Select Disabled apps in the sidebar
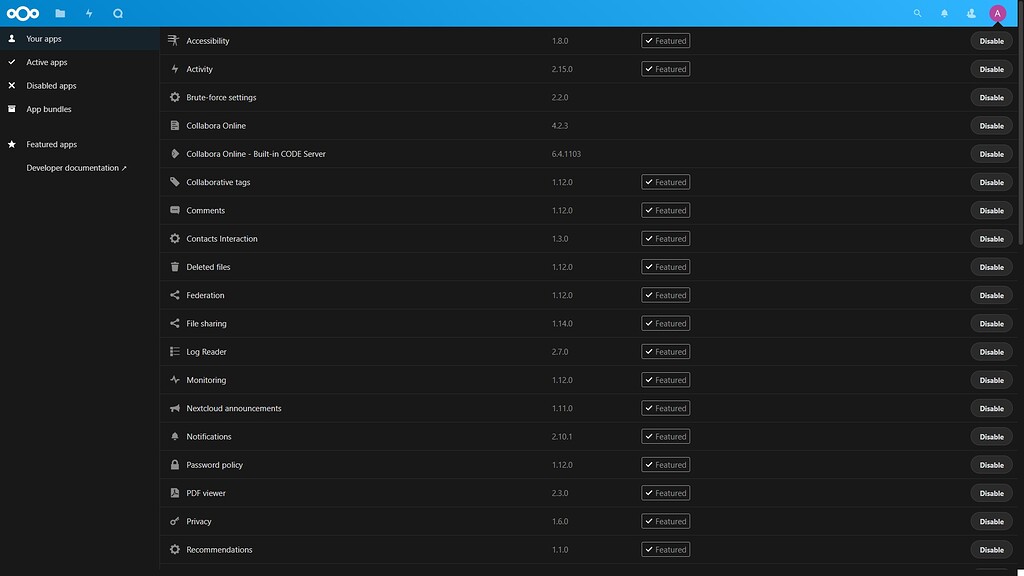 [51, 86]
